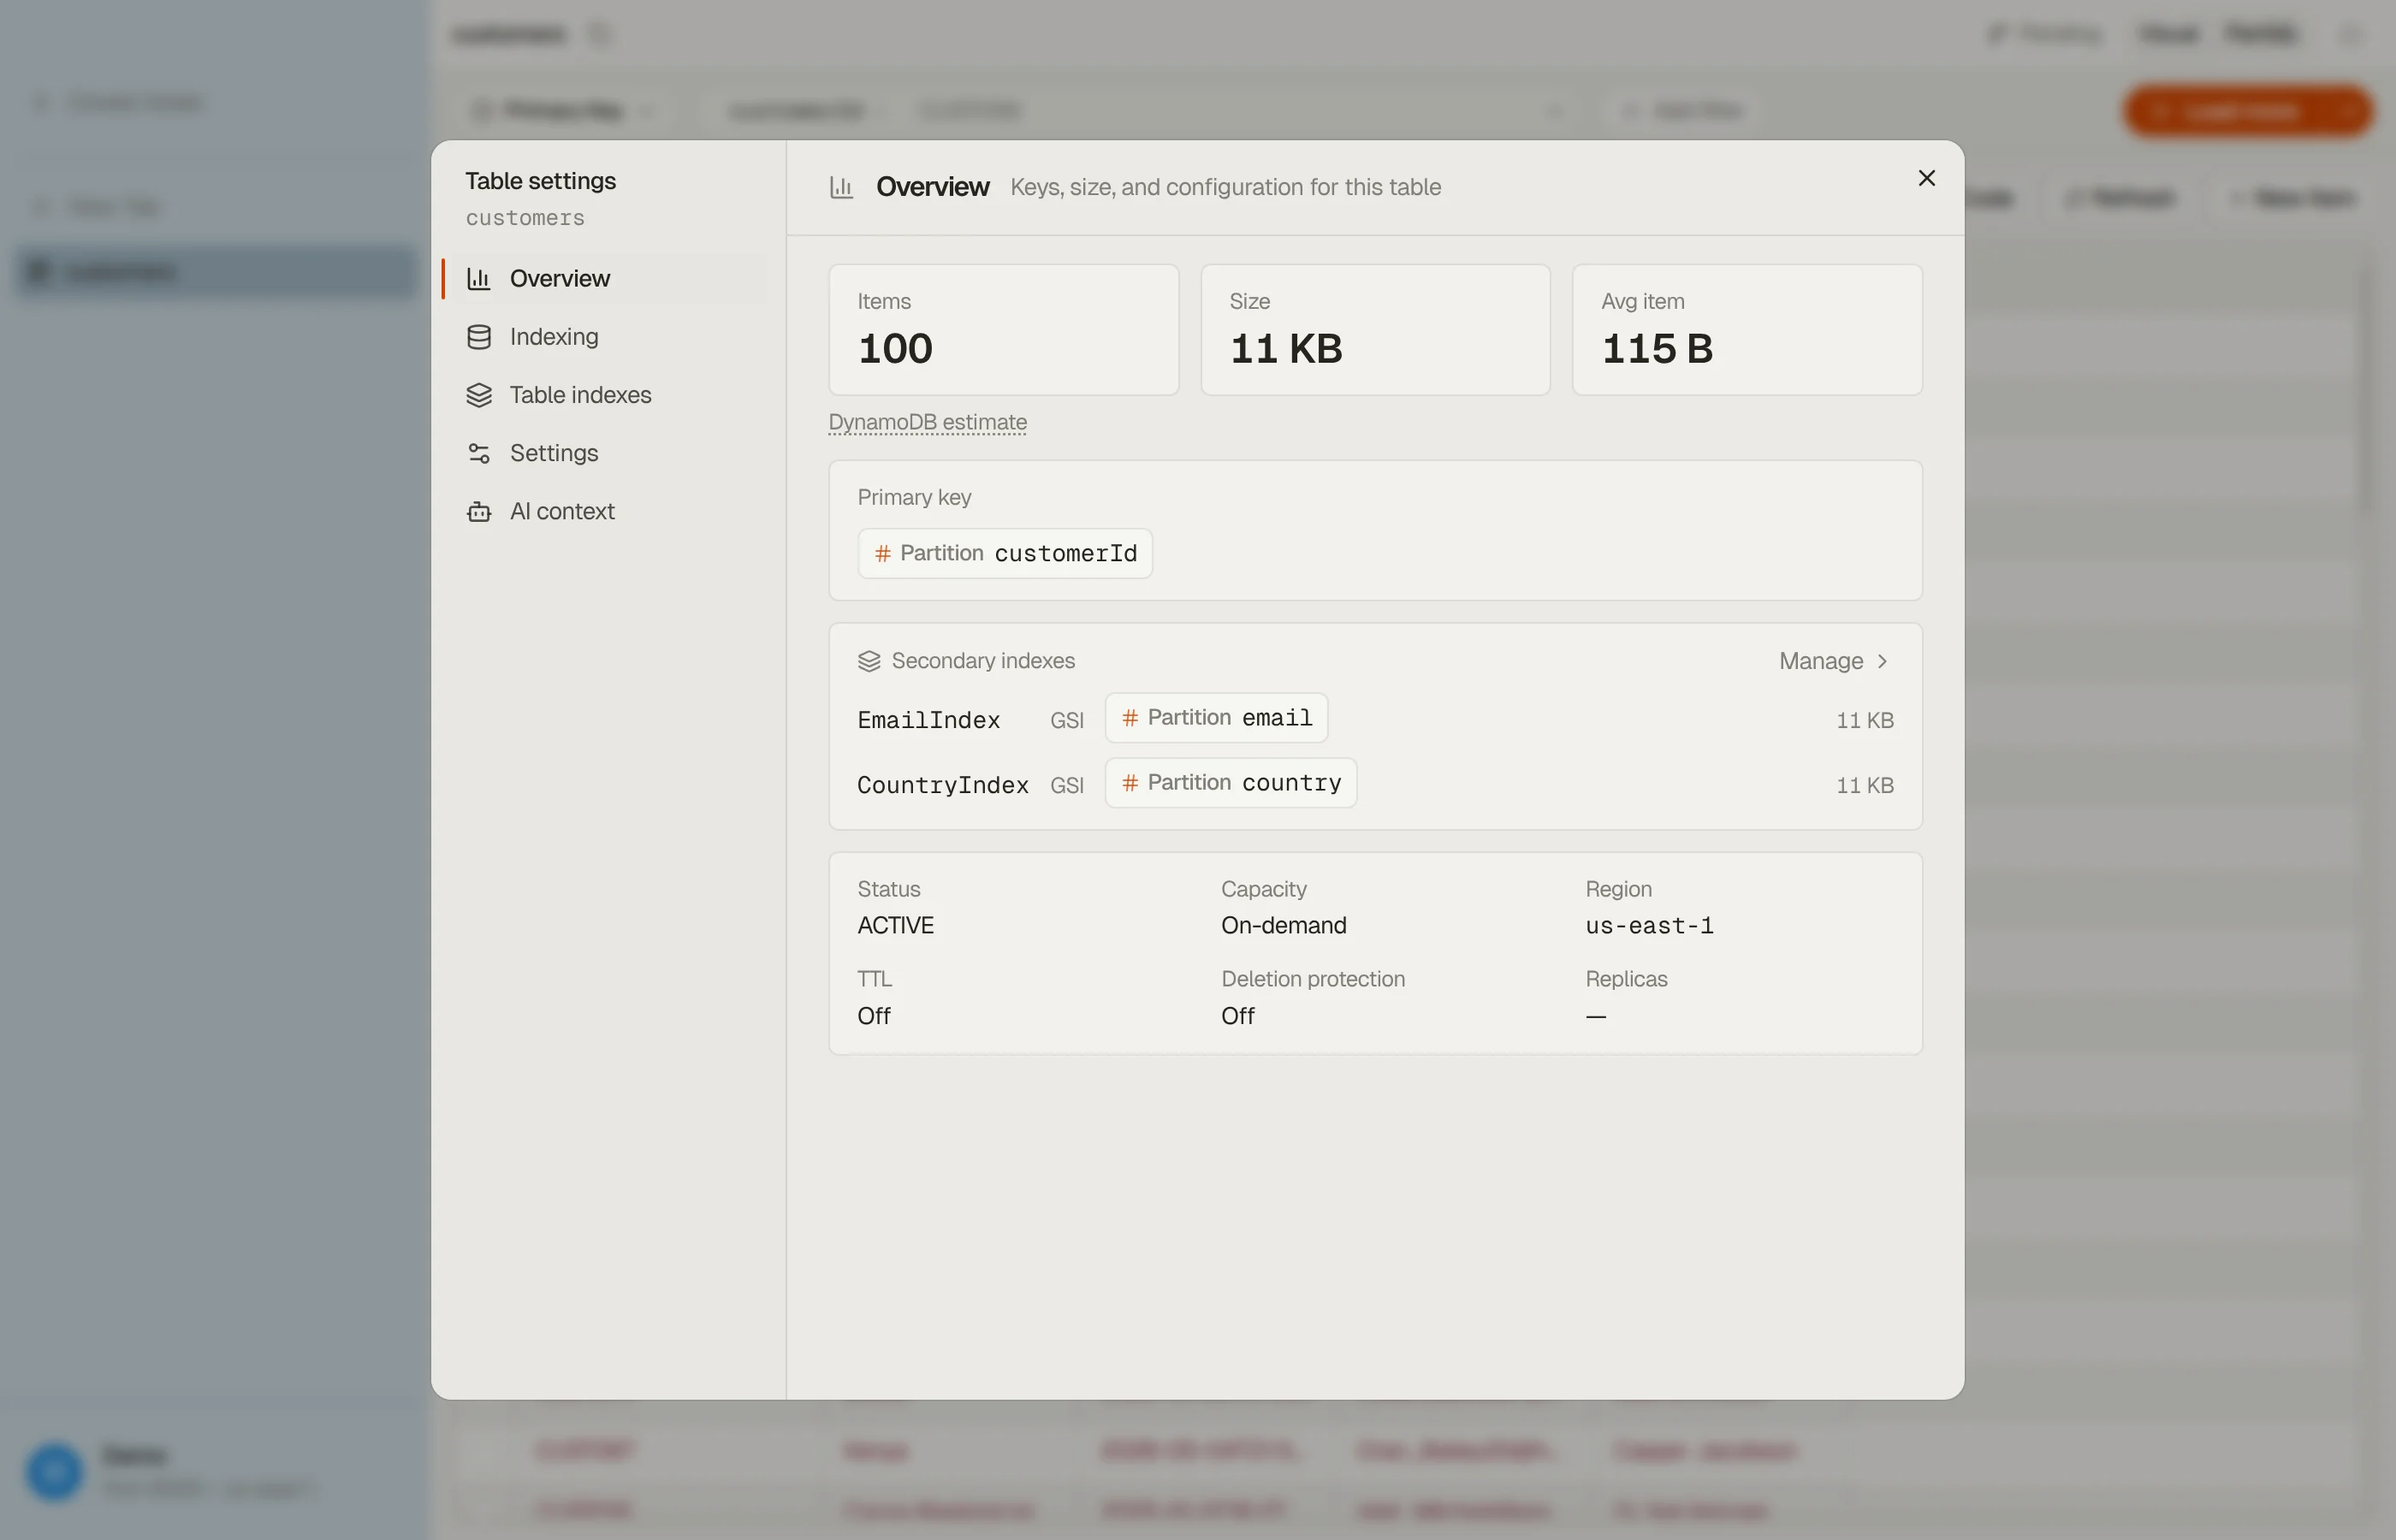Click the Secondary indexes heading
The image size is (2396, 1540).
pos(983,661)
